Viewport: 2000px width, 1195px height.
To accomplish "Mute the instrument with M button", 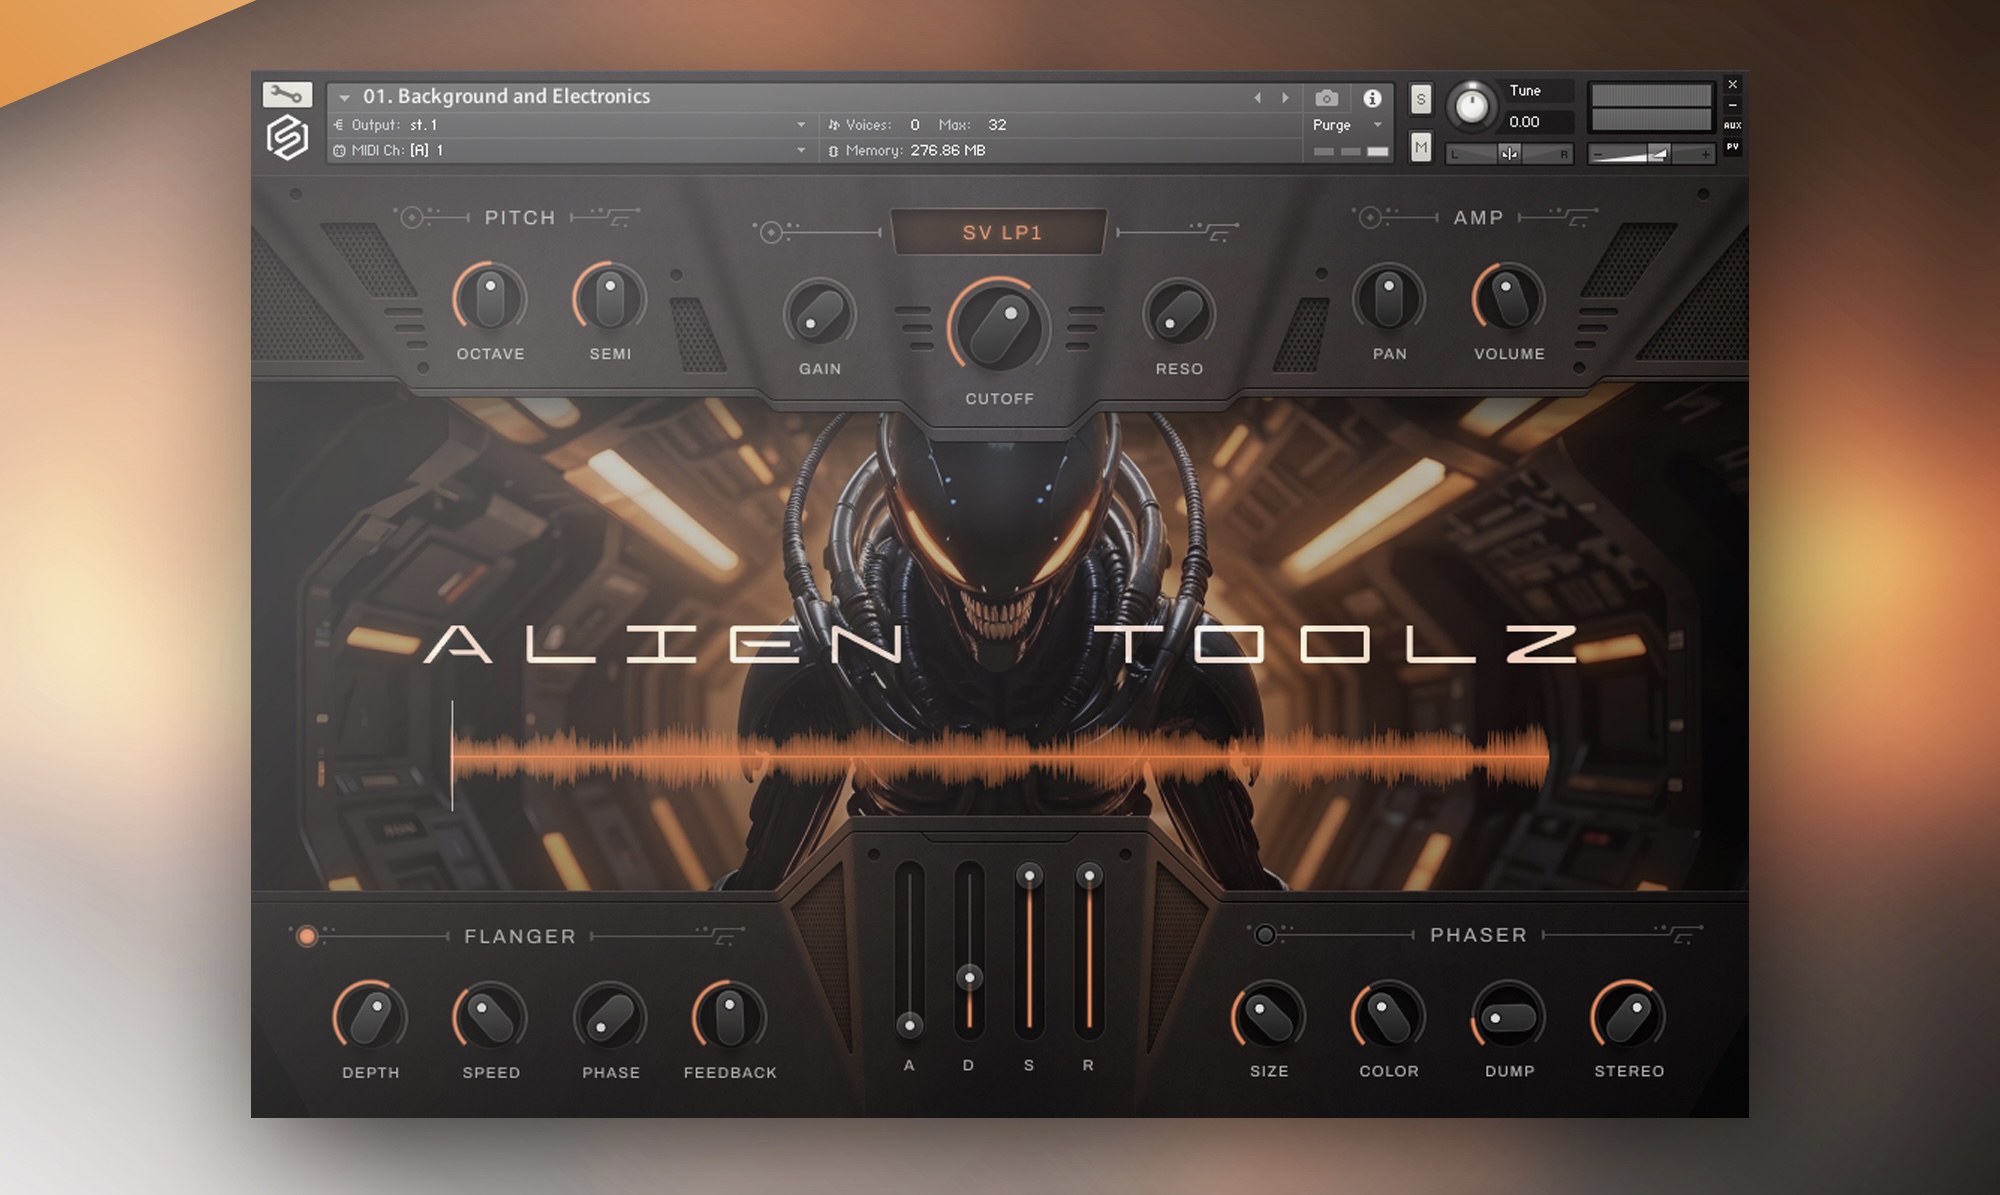I will pyautogui.click(x=1420, y=147).
